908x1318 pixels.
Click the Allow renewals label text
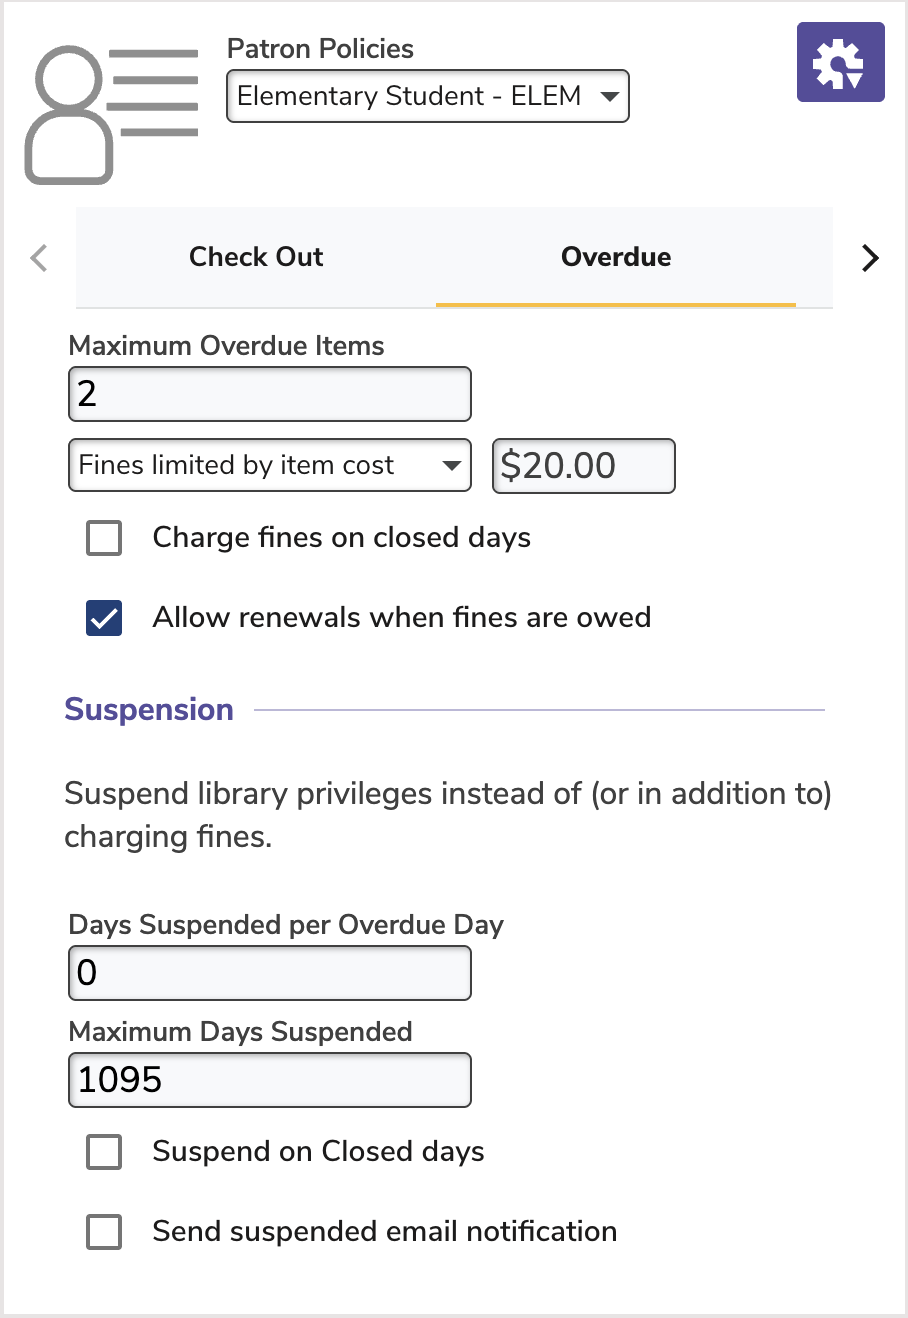click(x=401, y=618)
